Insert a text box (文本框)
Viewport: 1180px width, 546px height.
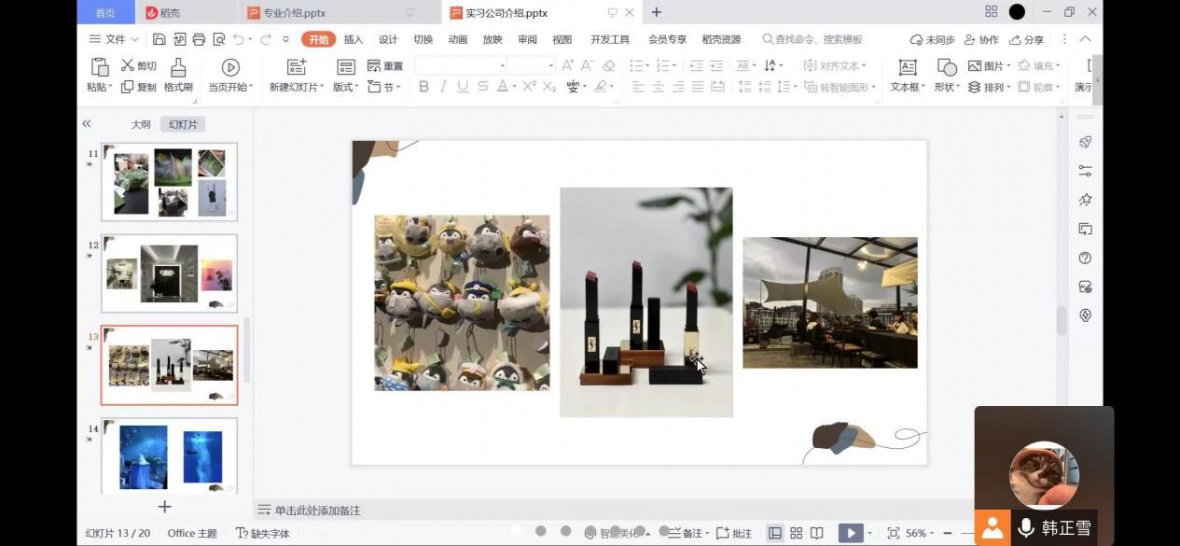coord(907,68)
